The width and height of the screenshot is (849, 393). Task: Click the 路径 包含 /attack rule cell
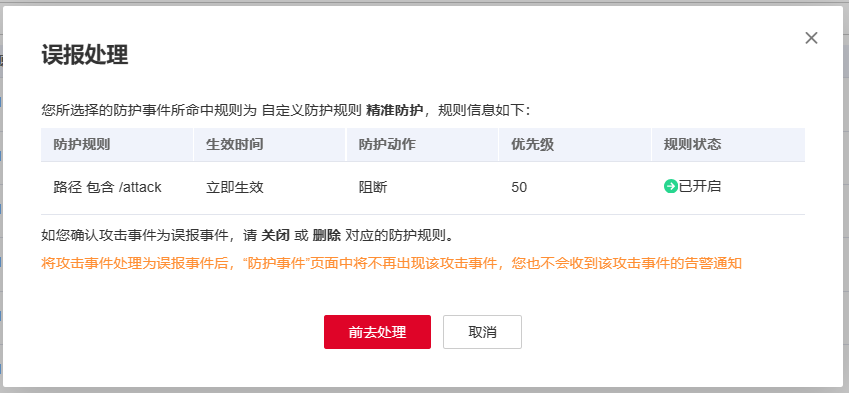tap(107, 187)
